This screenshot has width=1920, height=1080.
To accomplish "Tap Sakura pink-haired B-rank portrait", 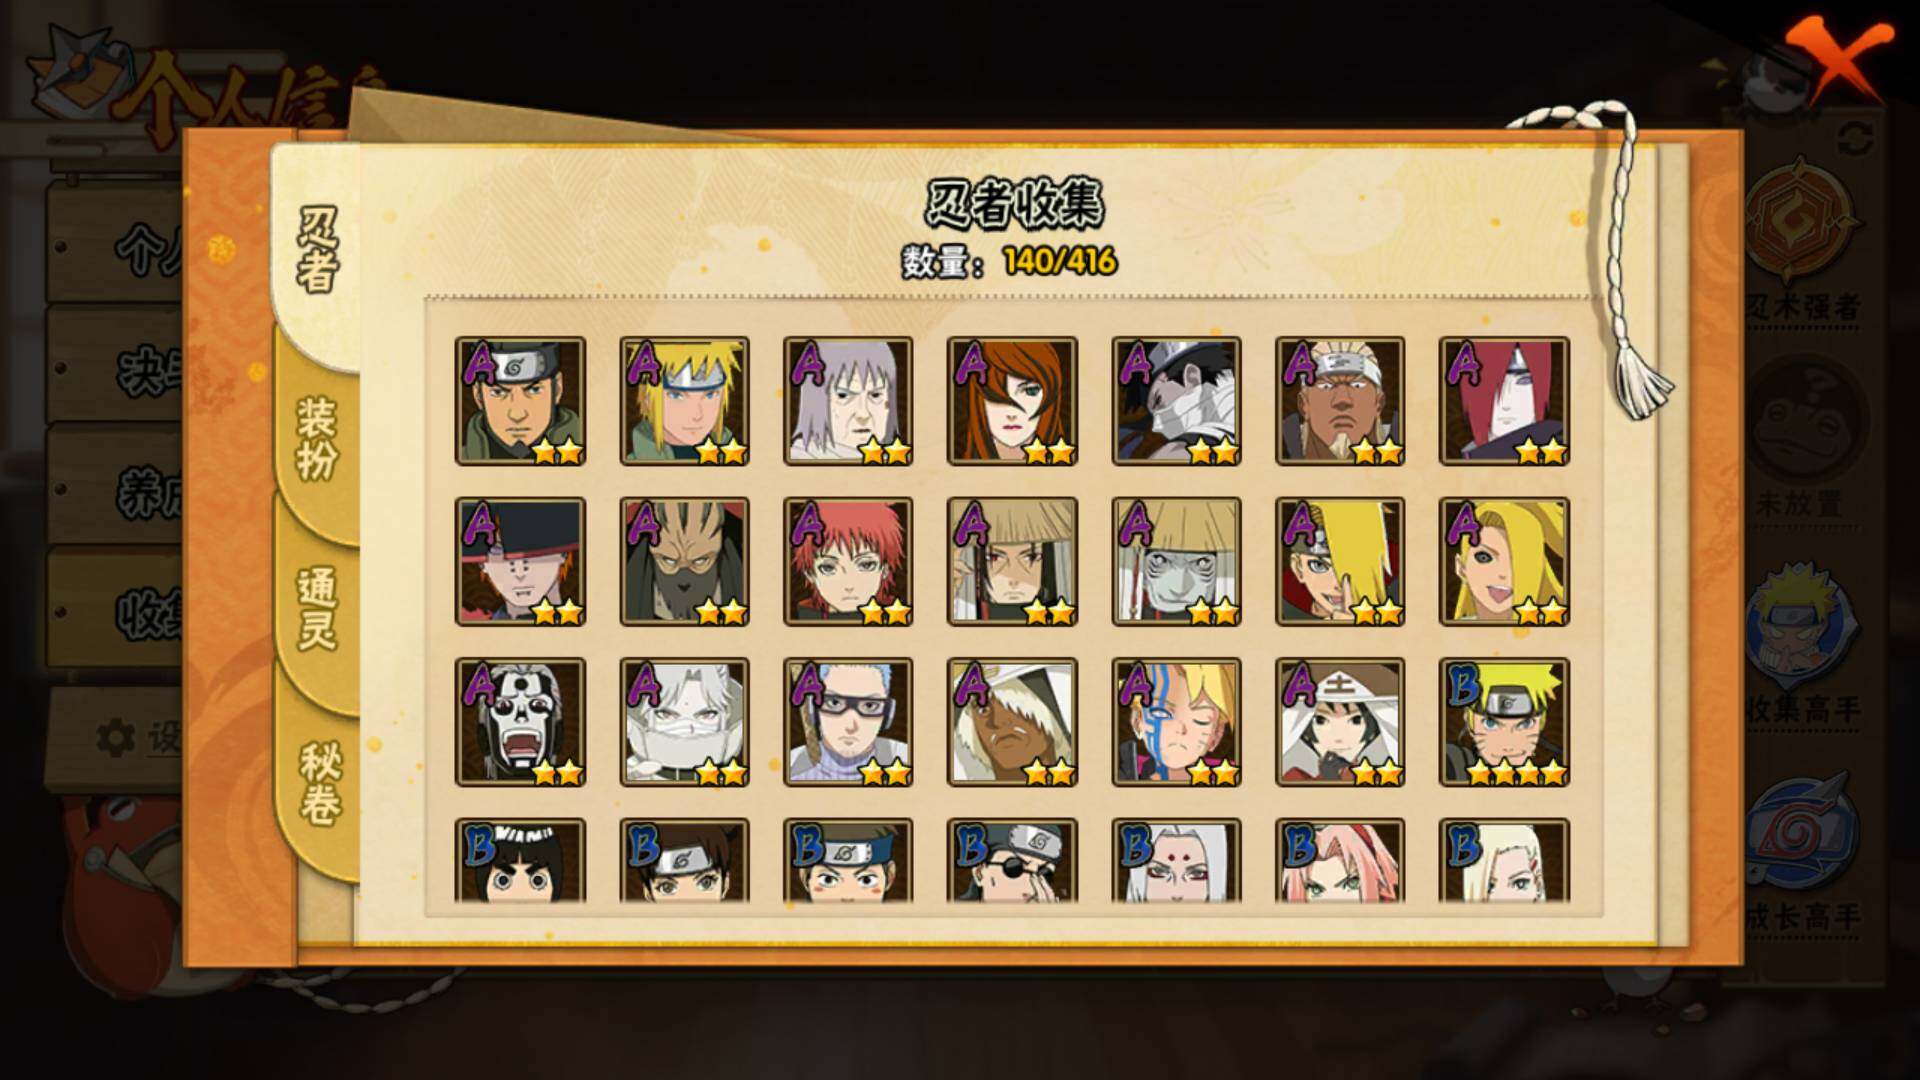I will tap(1340, 860).
